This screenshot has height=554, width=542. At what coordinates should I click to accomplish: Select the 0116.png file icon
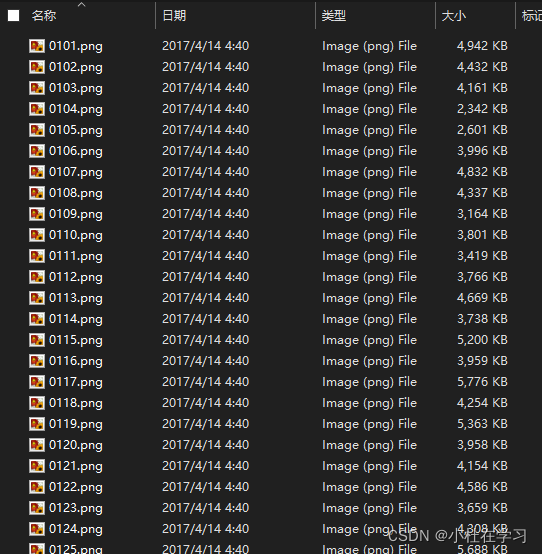[x=37, y=361]
